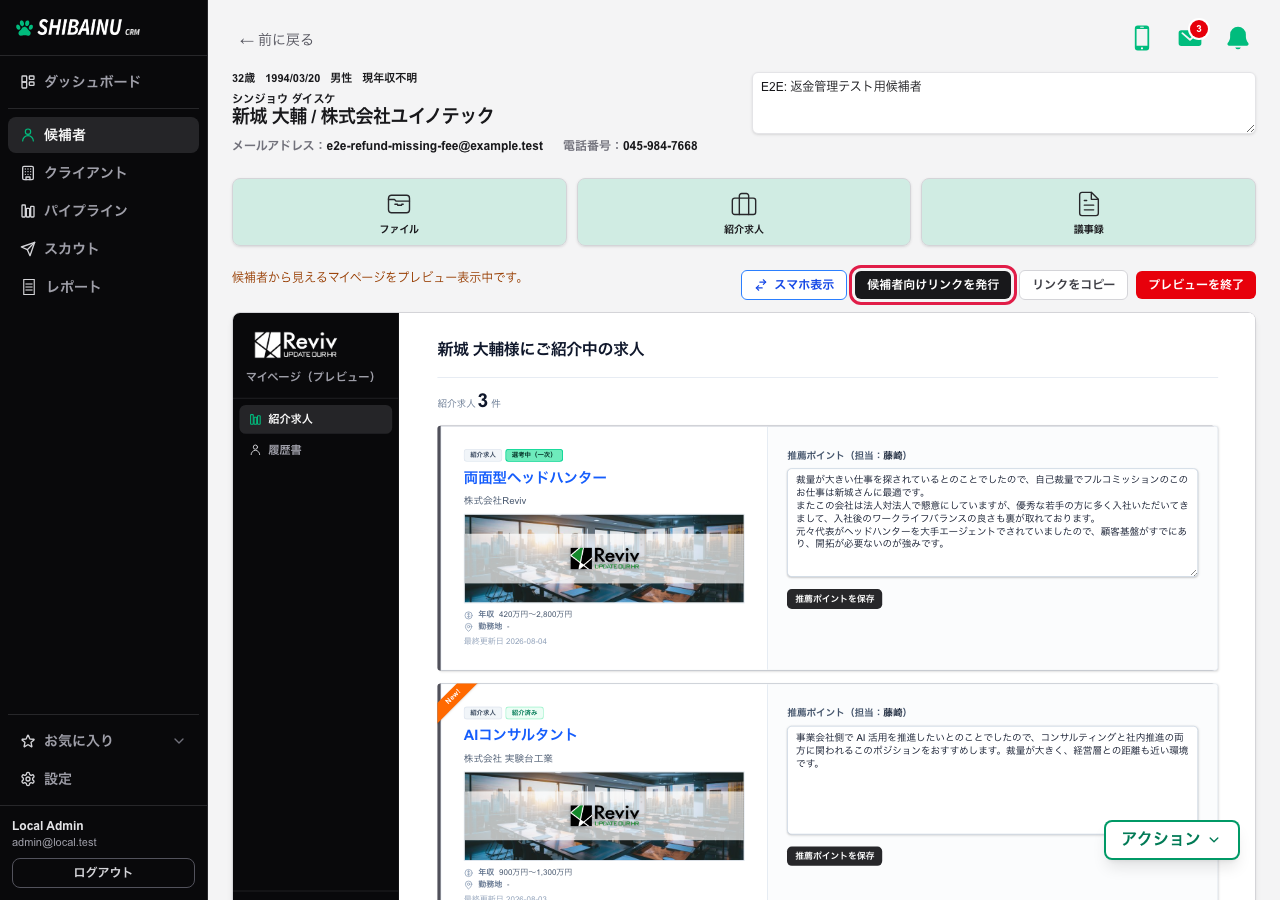Click the AIコンサルタント job image
This screenshot has height=900, width=1280.
point(604,816)
